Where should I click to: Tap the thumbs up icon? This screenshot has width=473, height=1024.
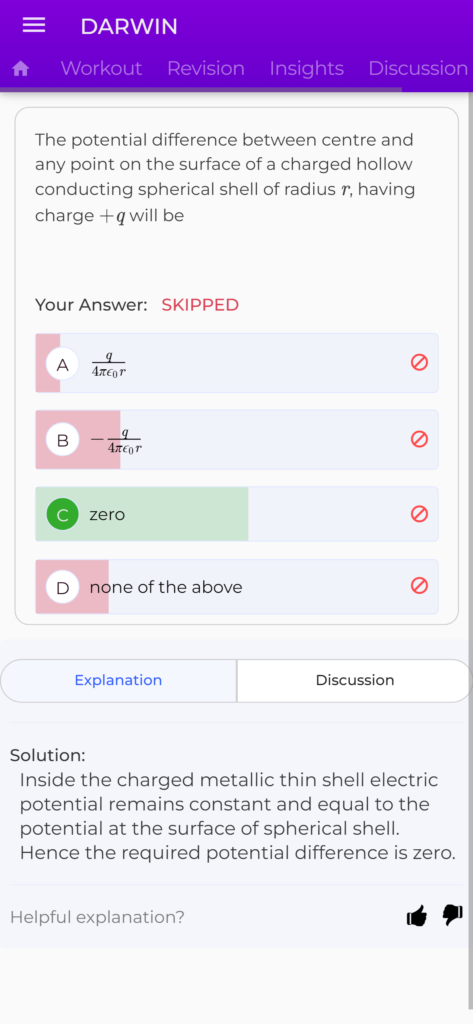point(417,916)
